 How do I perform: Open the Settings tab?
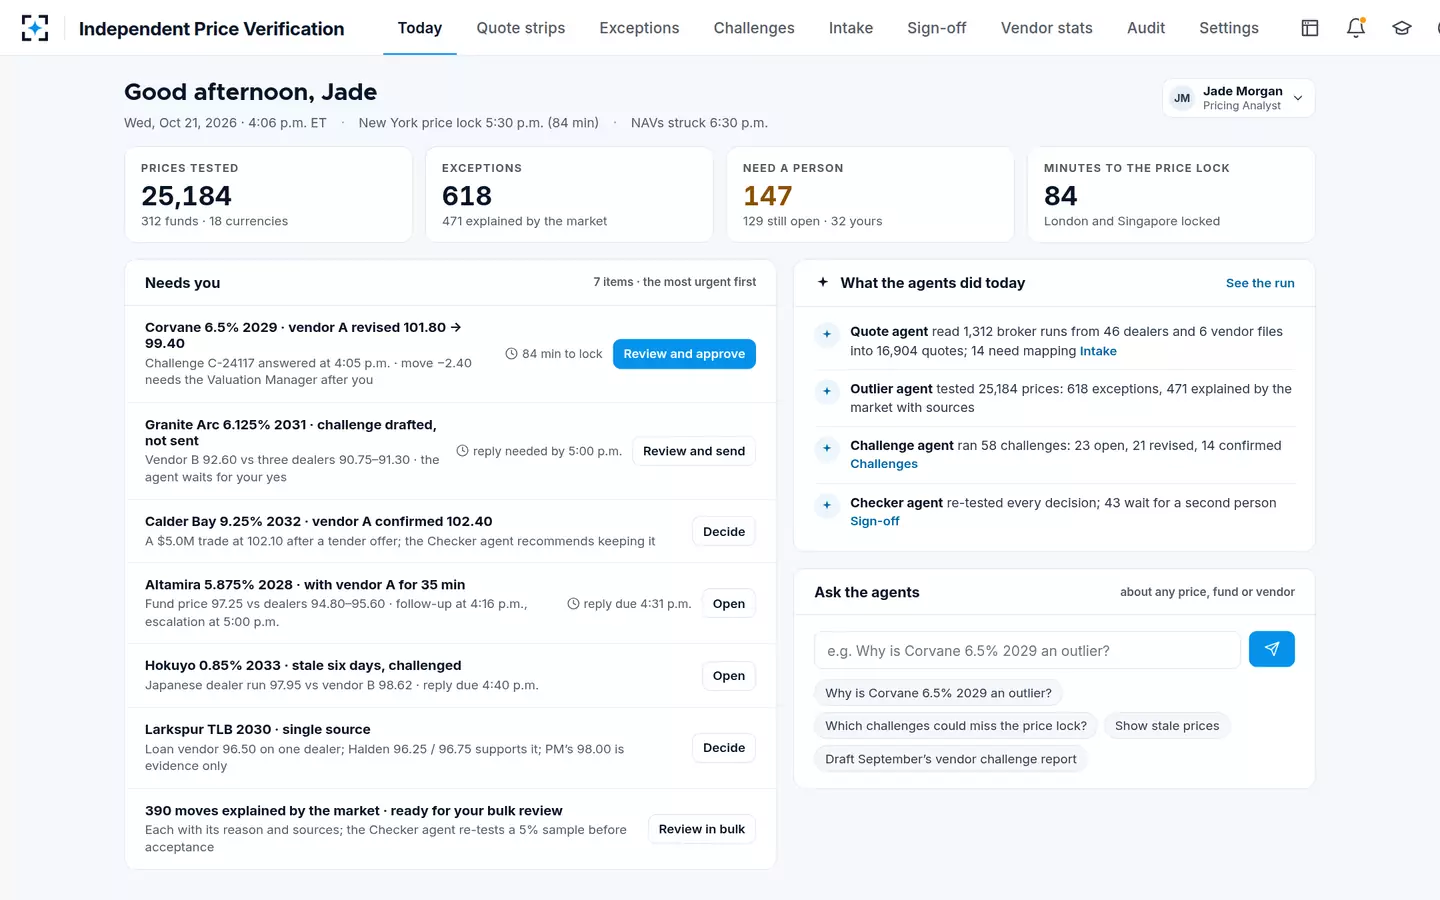1229,28
